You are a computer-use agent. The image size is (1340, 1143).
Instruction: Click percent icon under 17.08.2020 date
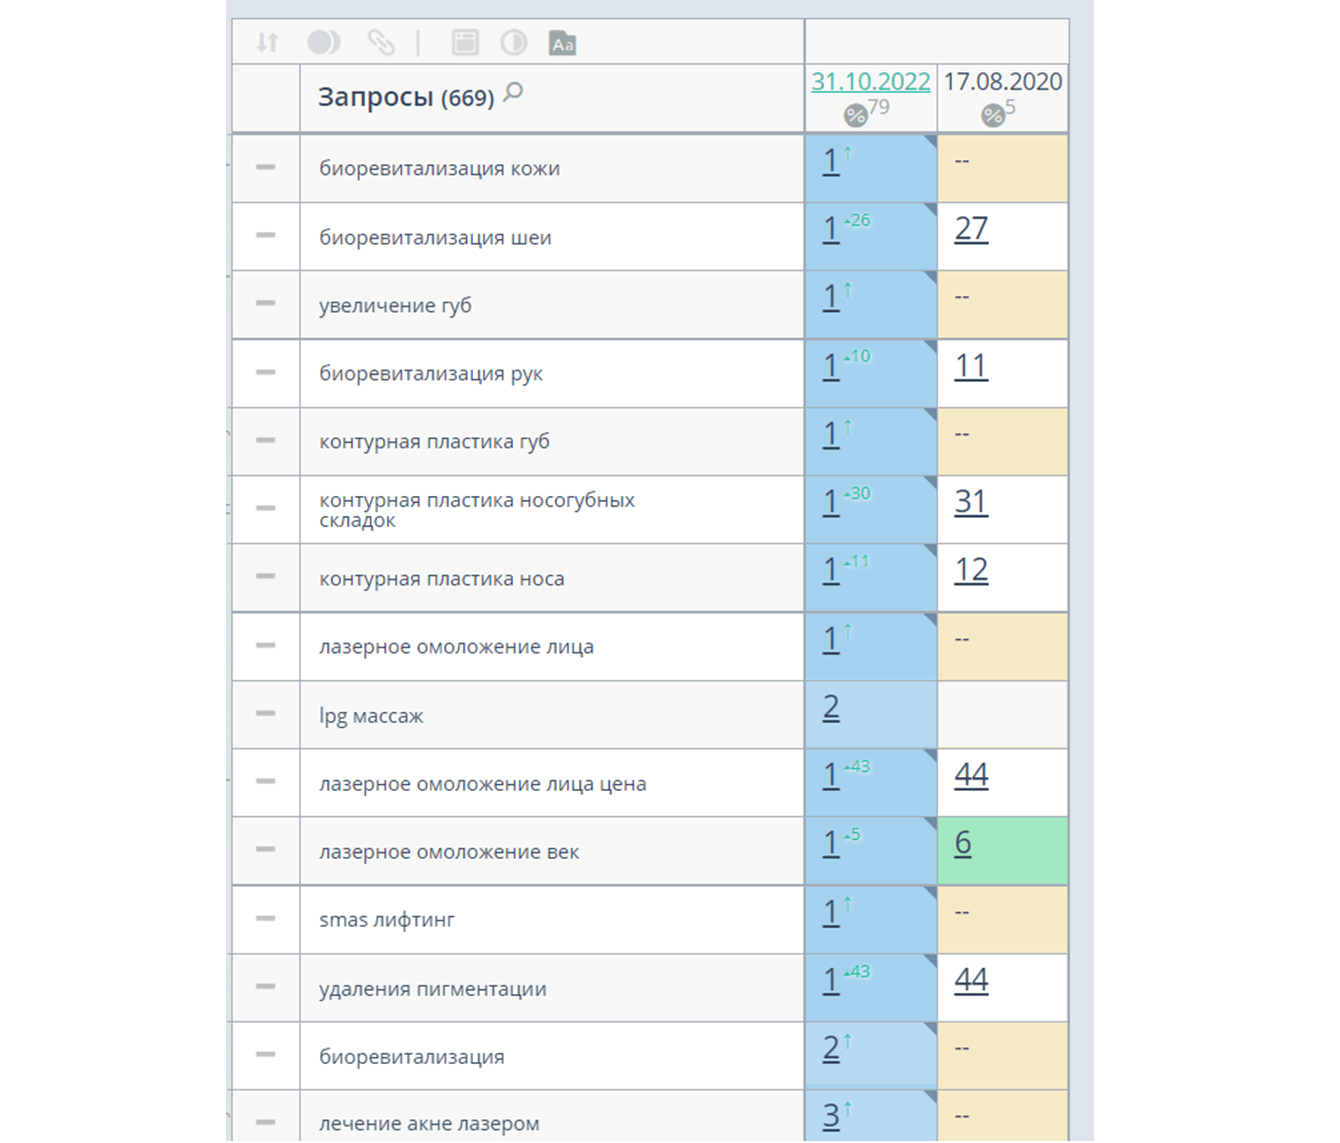click(992, 115)
